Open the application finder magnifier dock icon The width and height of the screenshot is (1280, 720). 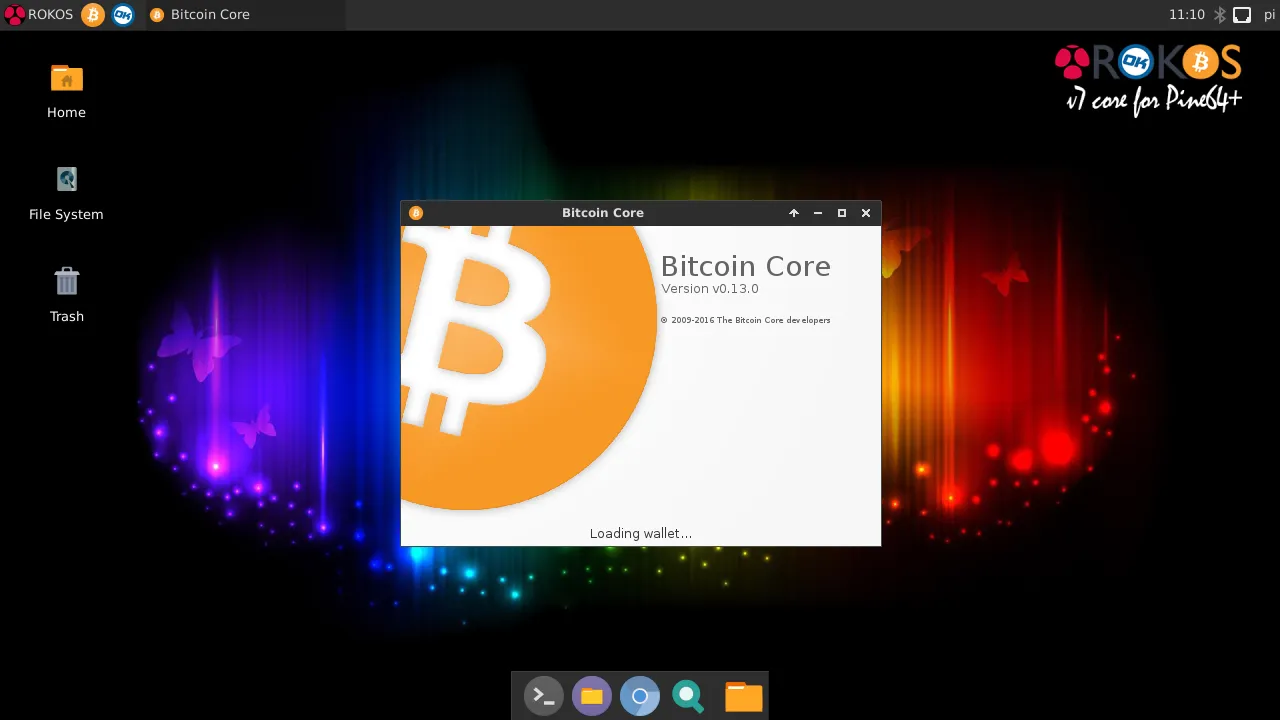click(x=688, y=696)
